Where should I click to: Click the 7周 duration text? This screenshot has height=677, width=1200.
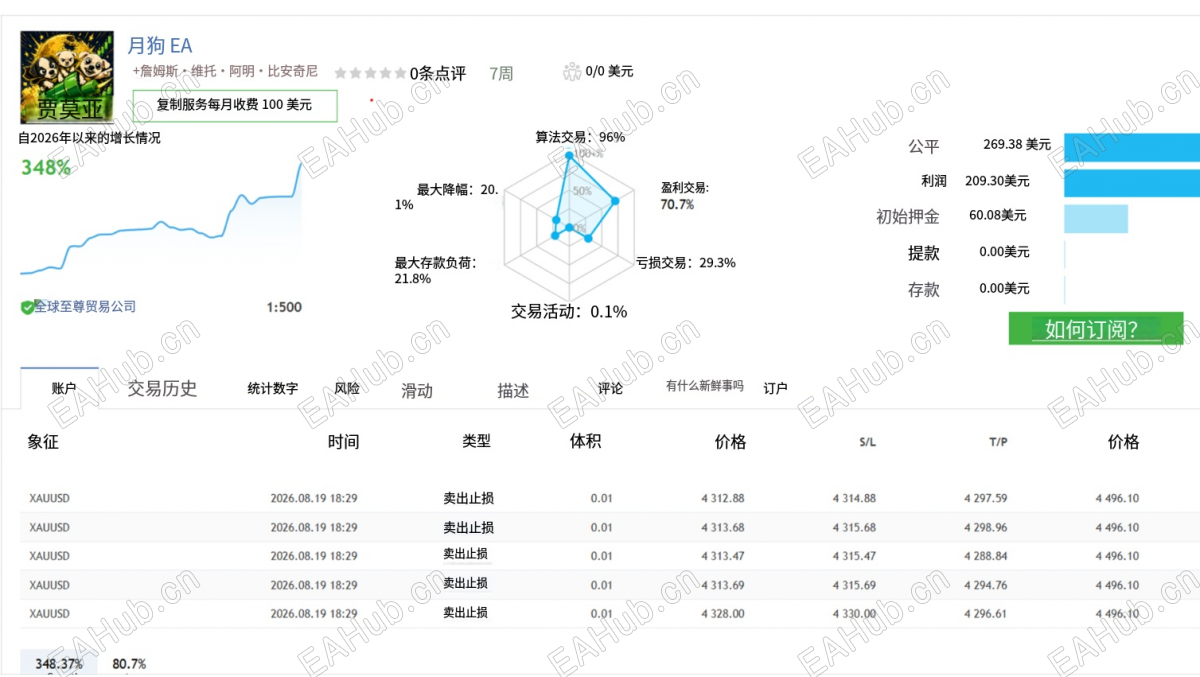pos(501,73)
